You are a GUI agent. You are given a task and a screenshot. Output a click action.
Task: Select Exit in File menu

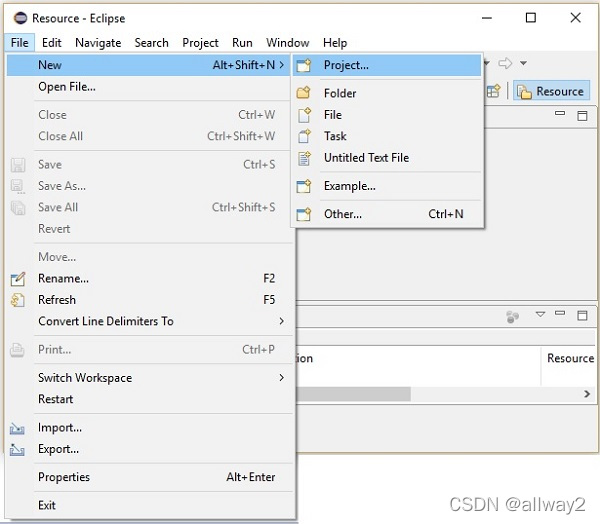pyautogui.click(x=148, y=506)
